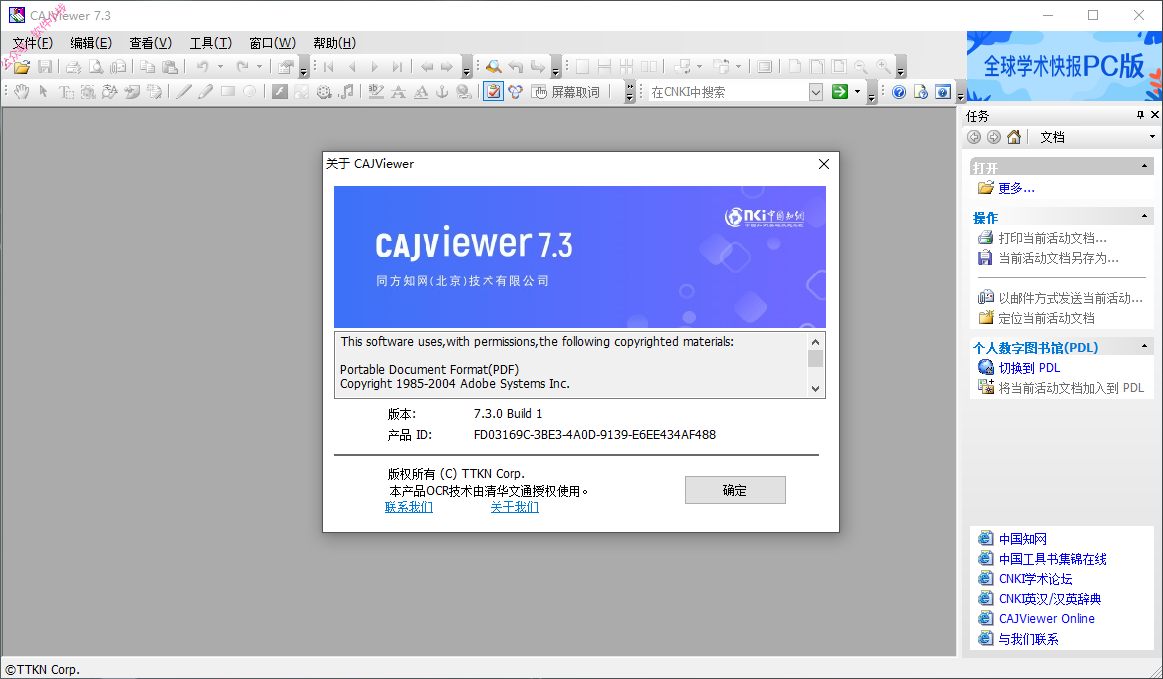1163x679 pixels.
Task: Click the 更多... link under 打开
Action: click(1017, 188)
